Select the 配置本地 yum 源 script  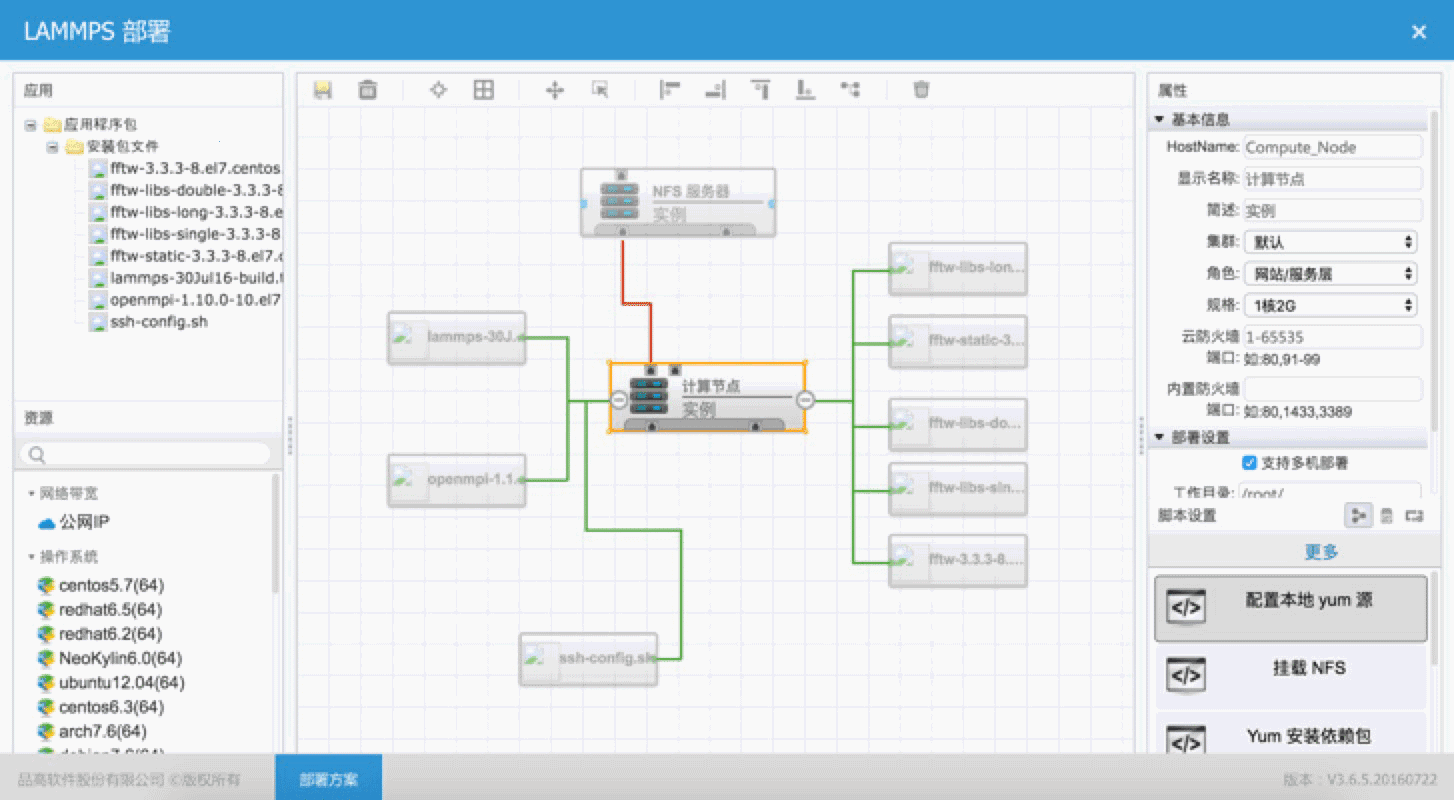[x=1291, y=608]
